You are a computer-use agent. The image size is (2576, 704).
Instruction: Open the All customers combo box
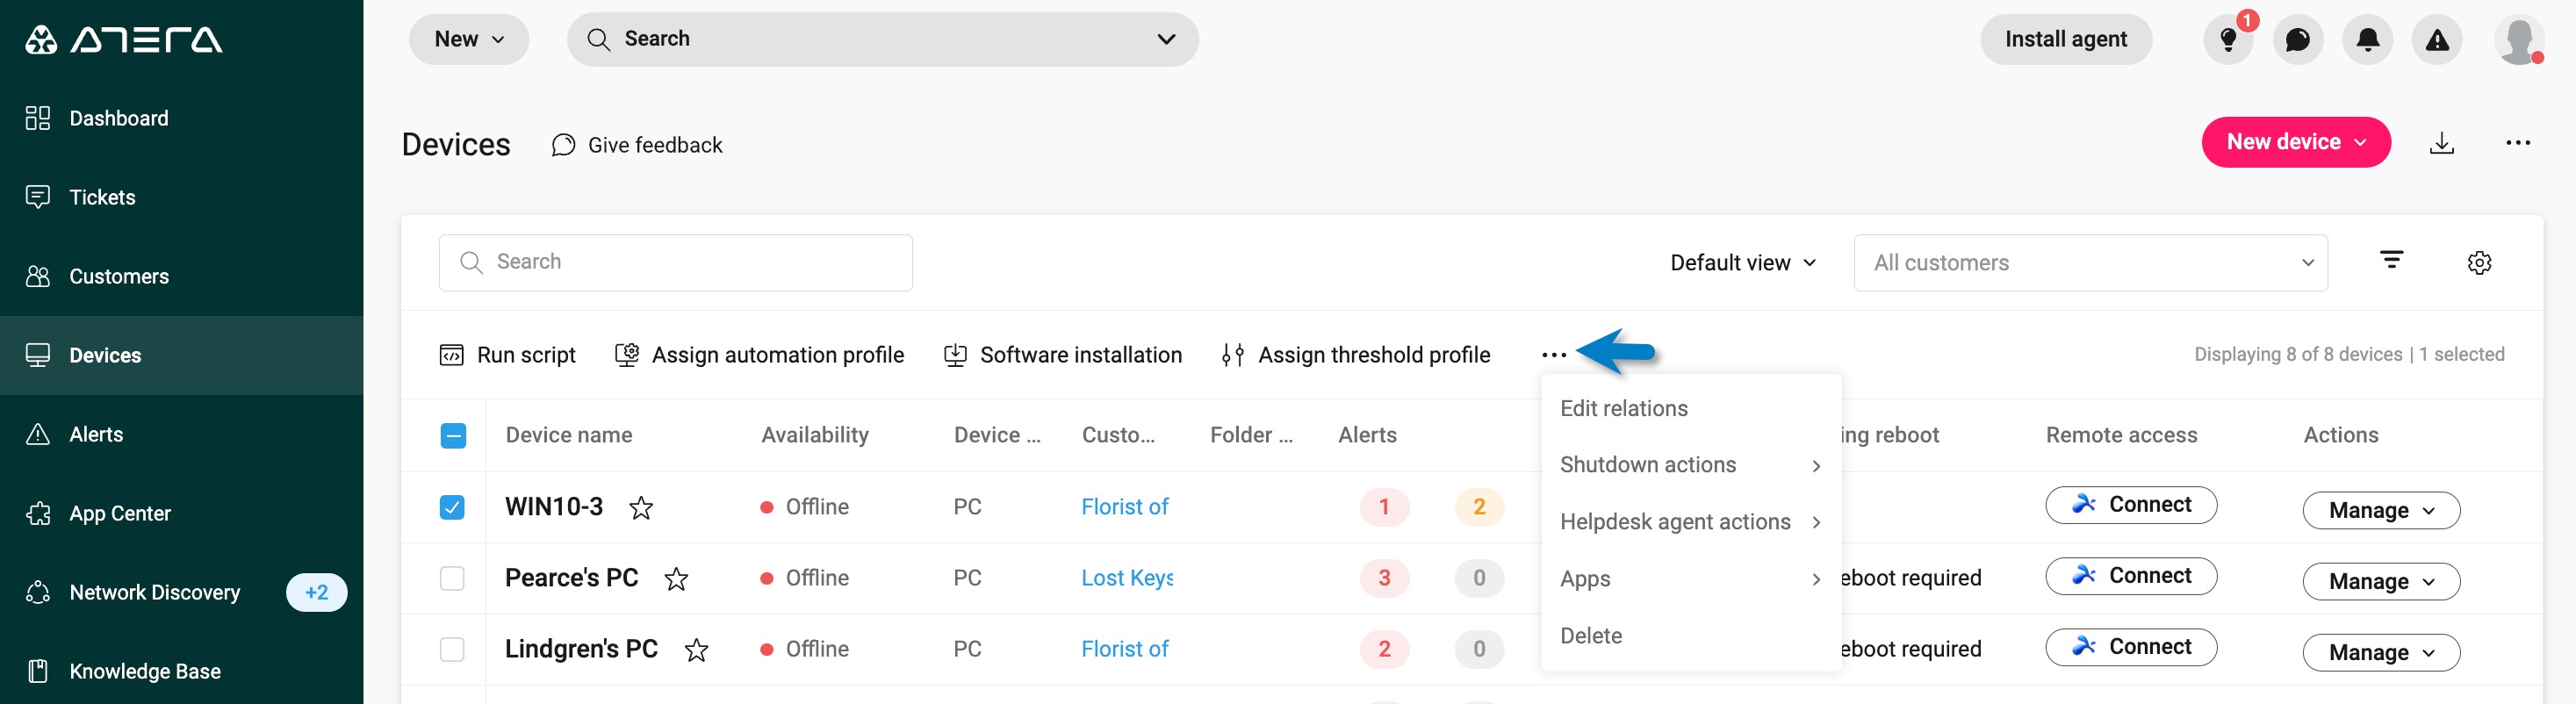(x=2090, y=262)
